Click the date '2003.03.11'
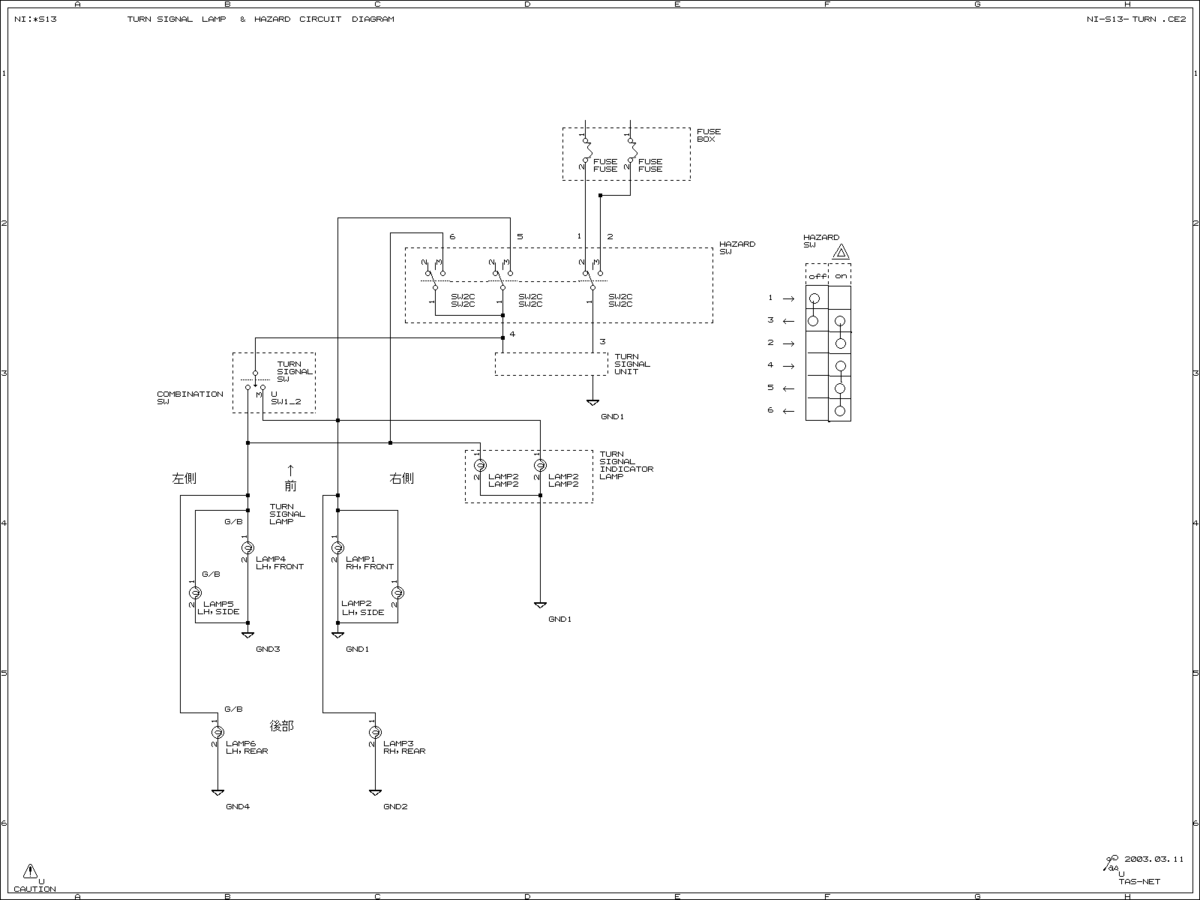The height and width of the screenshot is (900, 1200). click(x=1154, y=858)
